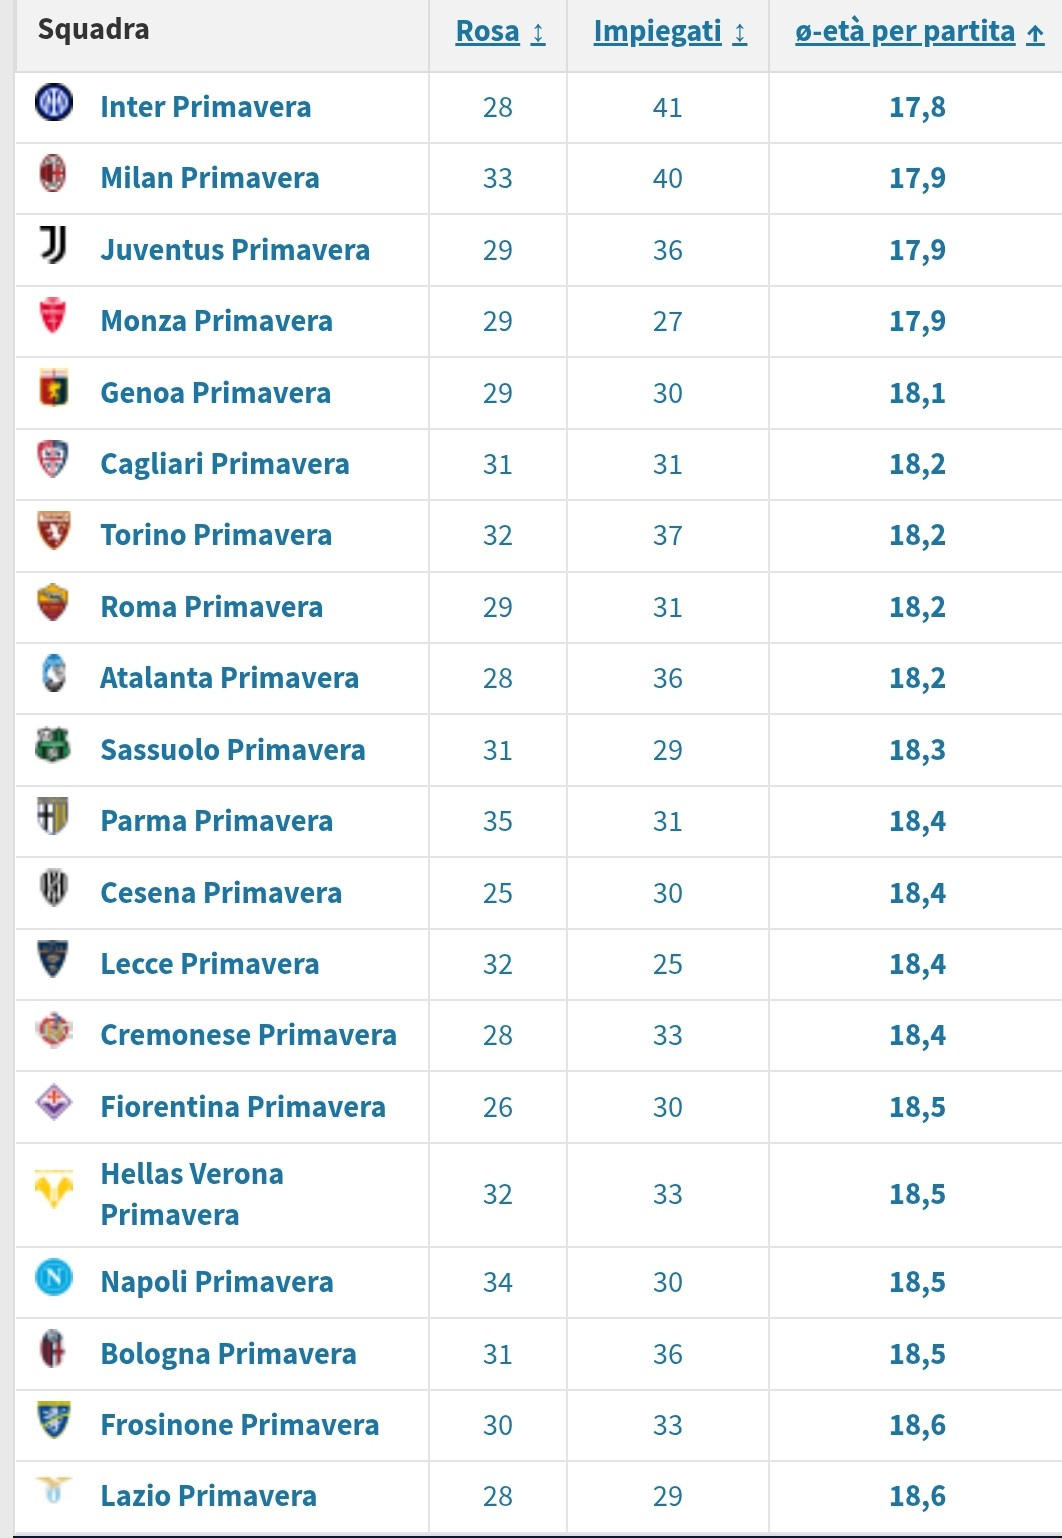
Task: Click the Lazio Primavera club crest
Action: 54,1491
